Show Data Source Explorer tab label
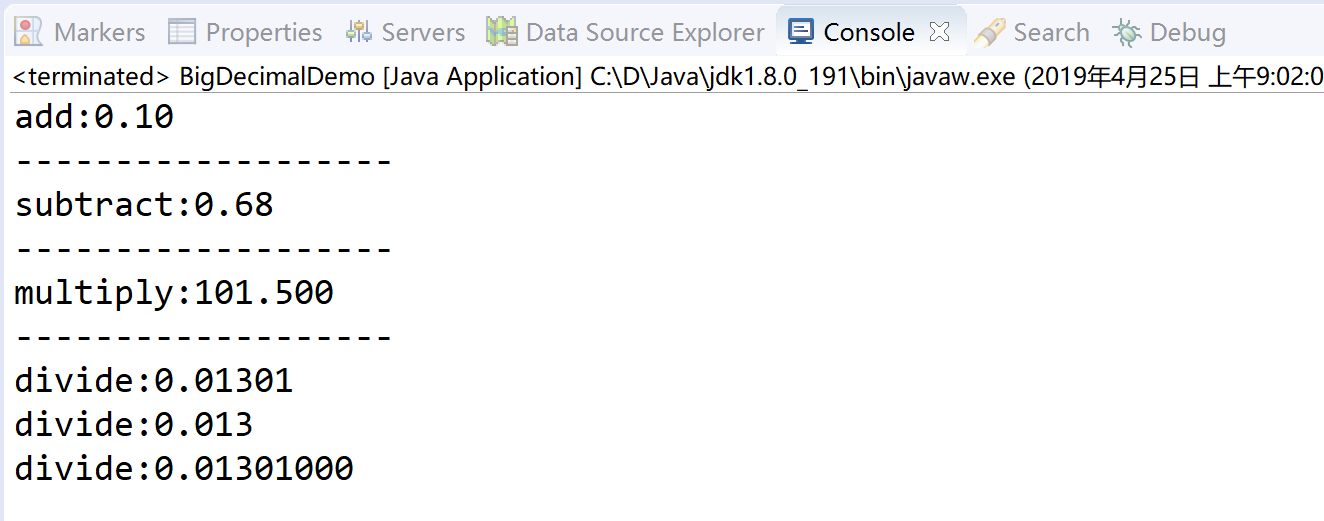The width and height of the screenshot is (1324, 521). click(x=644, y=32)
